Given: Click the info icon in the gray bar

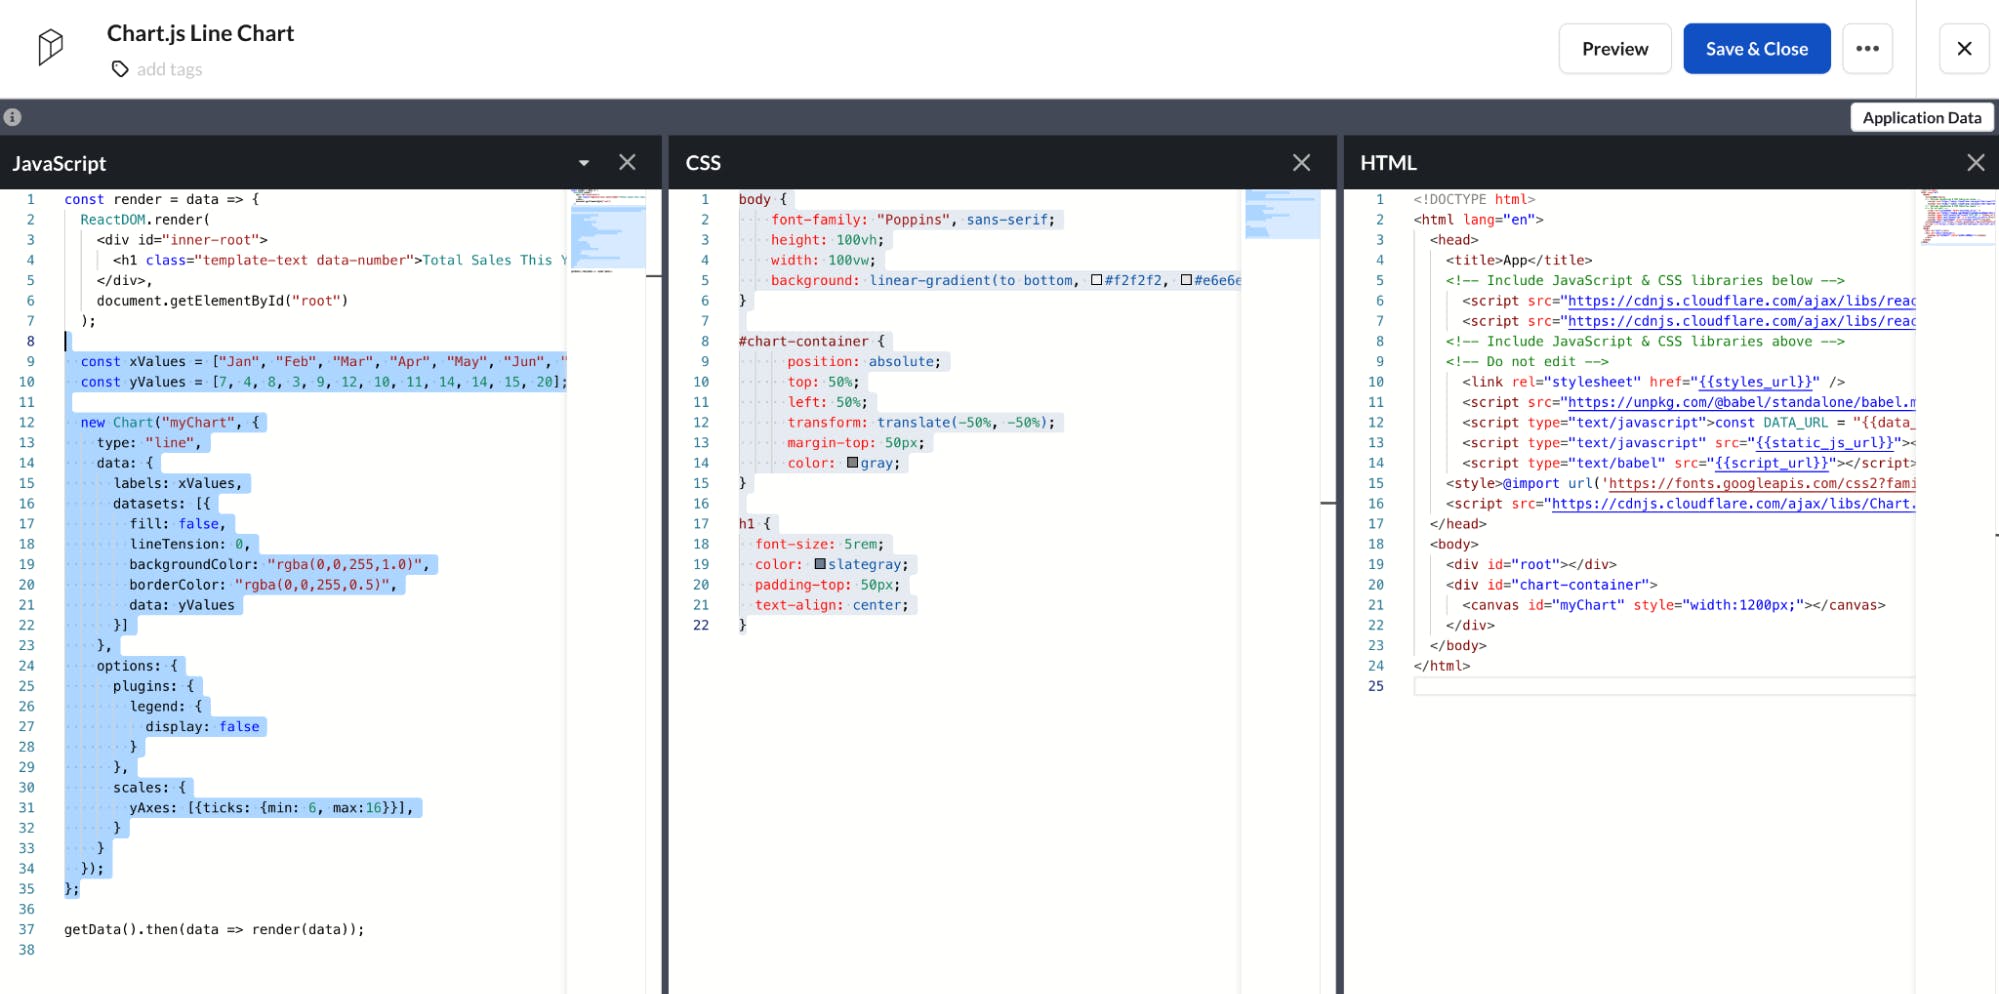Looking at the screenshot, I should click(12, 117).
